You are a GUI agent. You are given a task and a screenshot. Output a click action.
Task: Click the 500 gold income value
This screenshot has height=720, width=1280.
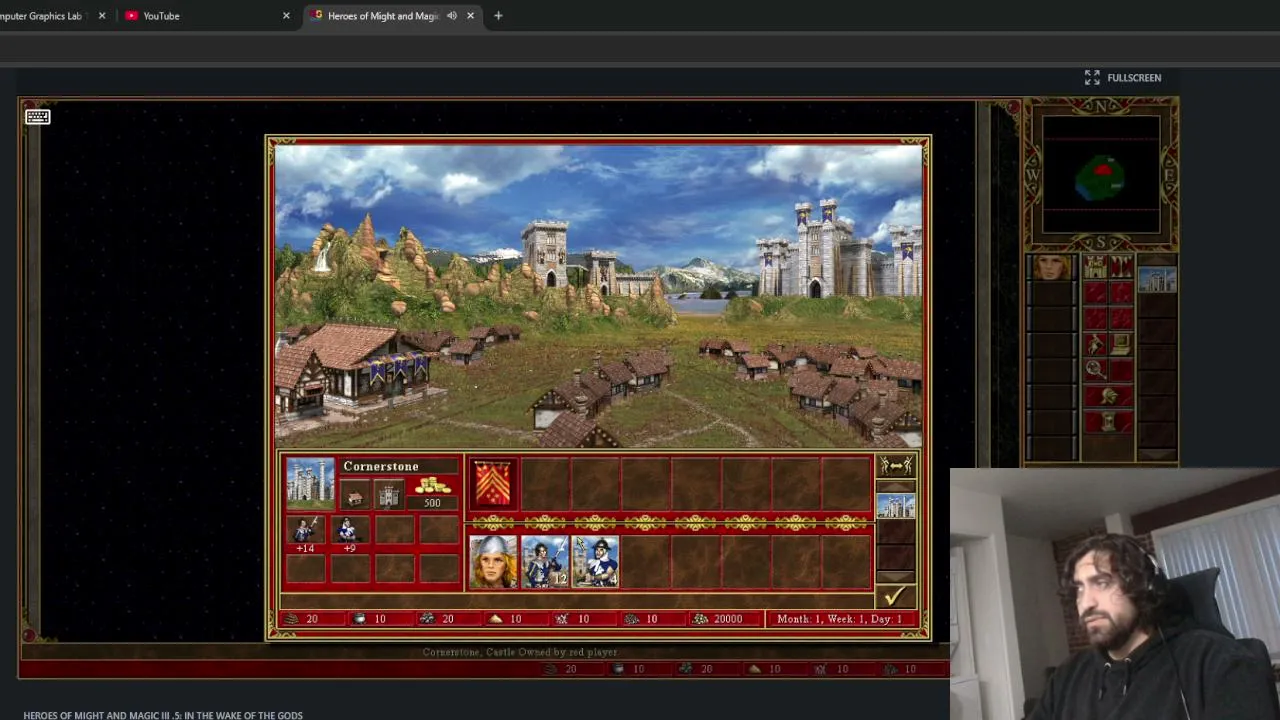point(432,503)
